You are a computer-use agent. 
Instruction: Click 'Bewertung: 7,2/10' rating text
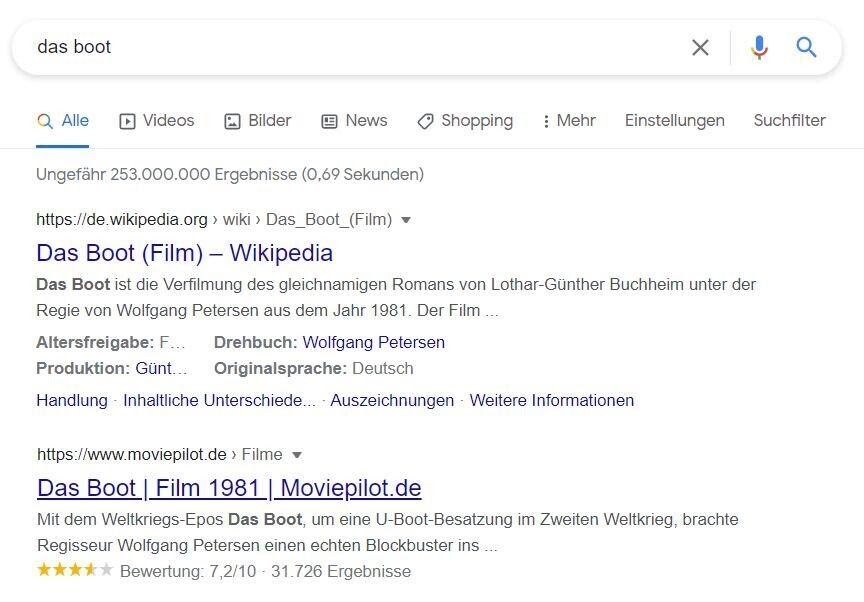(188, 571)
